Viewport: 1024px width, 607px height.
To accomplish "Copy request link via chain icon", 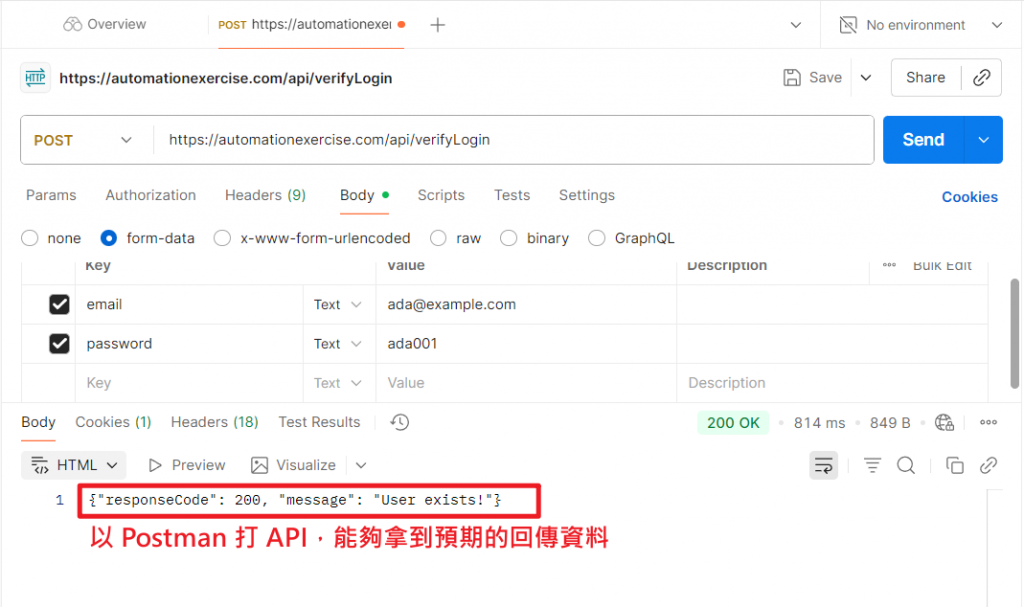I will (982, 77).
